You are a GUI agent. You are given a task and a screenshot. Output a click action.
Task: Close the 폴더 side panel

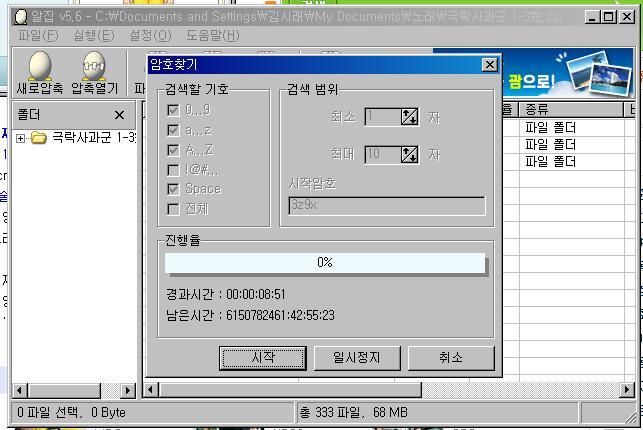tap(119, 115)
